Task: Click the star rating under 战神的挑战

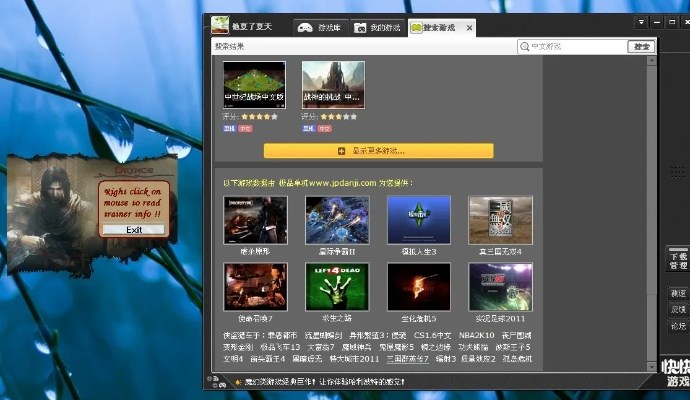Action: [x=339, y=117]
